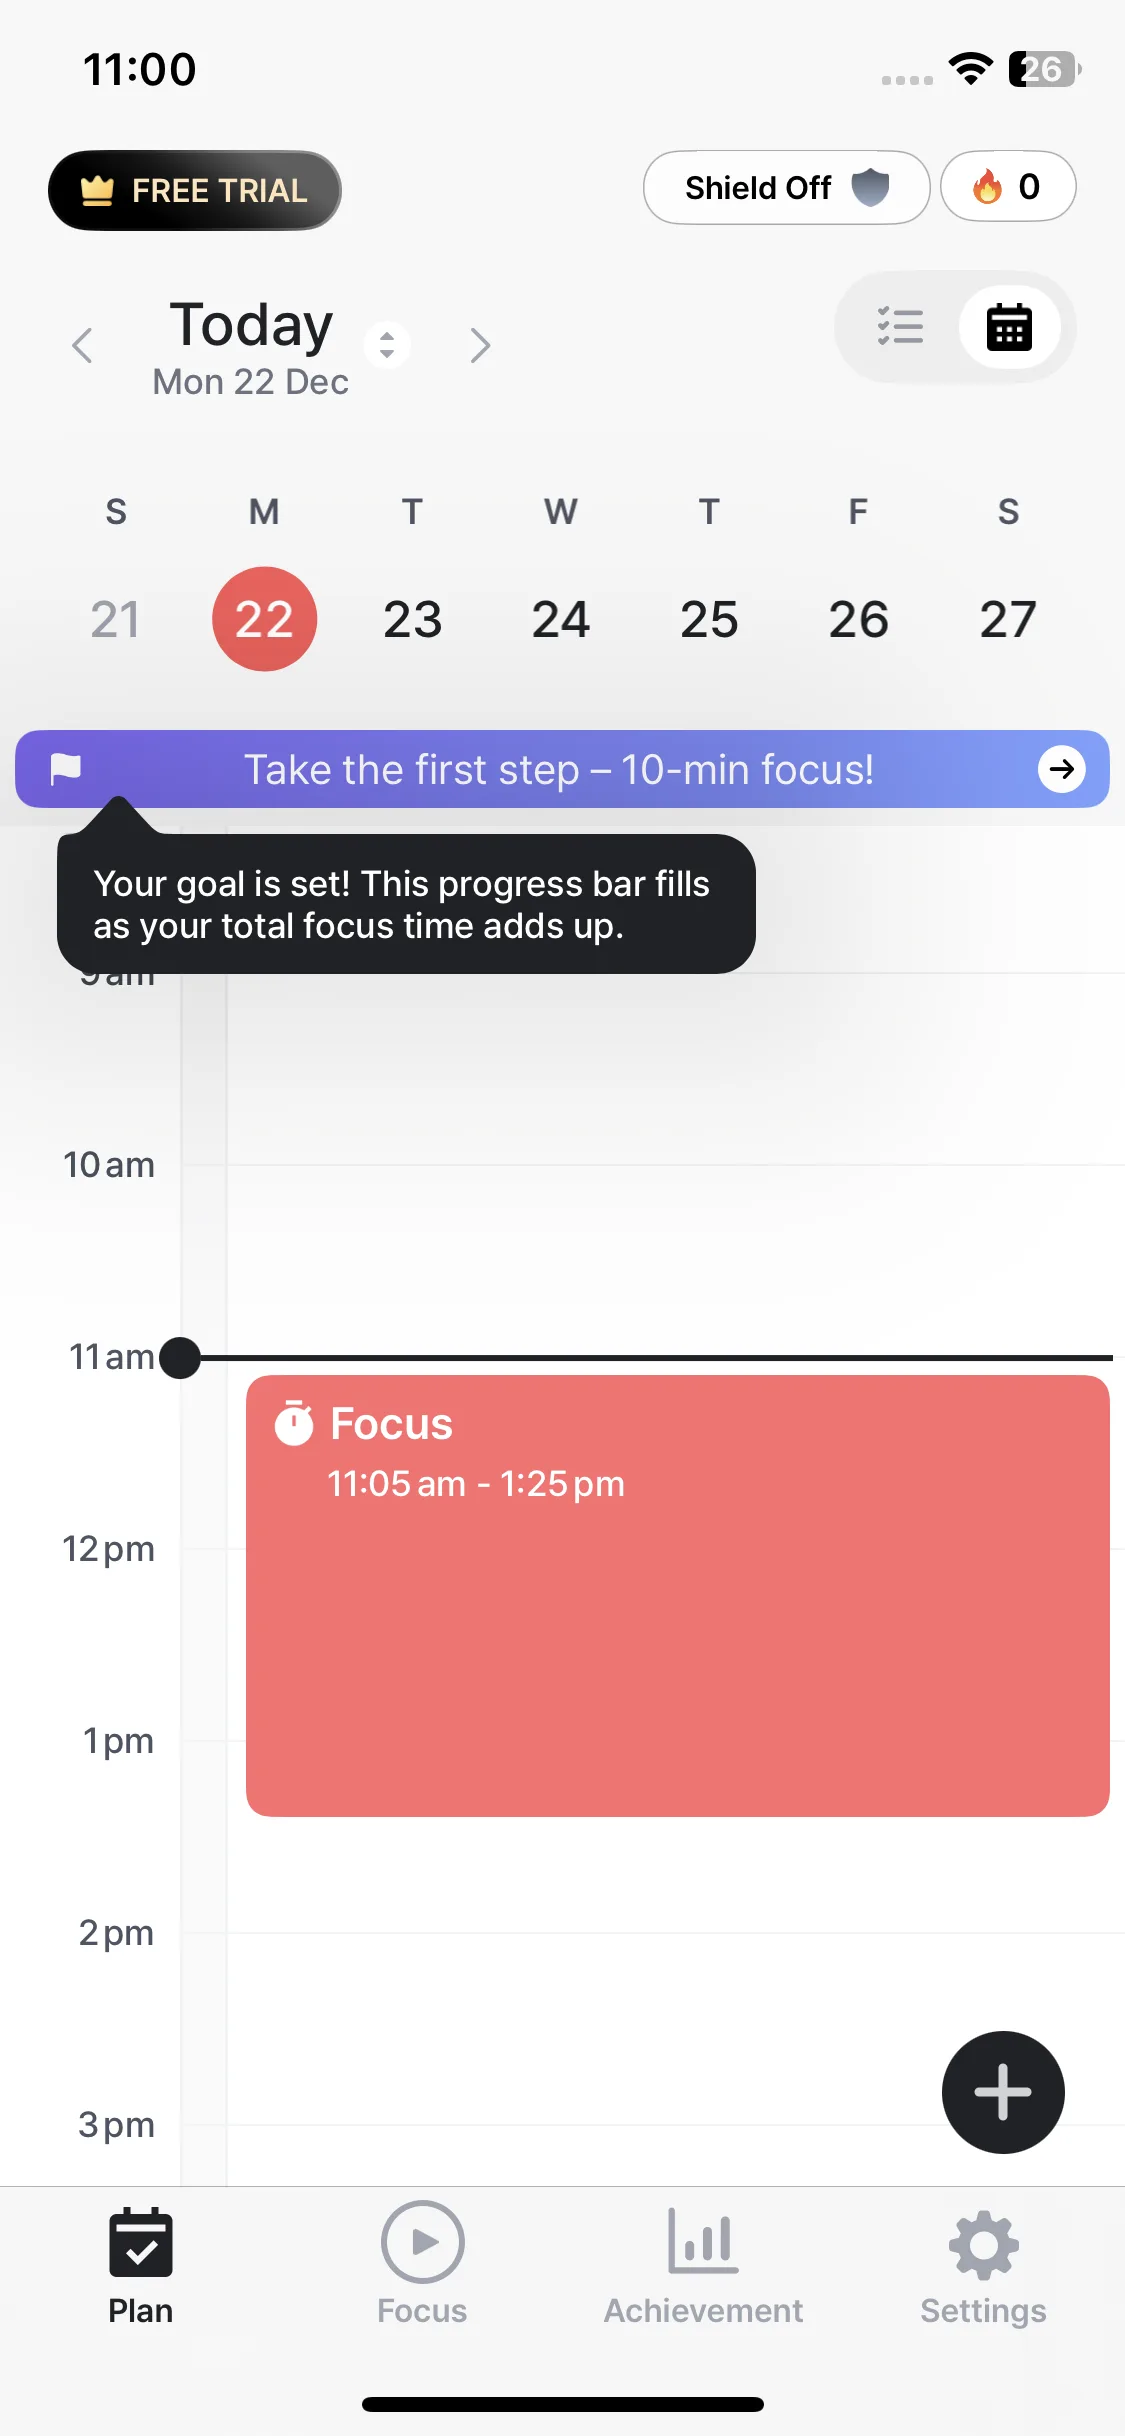
Task: Toggle the Shield Off button
Action: tap(786, 187)
